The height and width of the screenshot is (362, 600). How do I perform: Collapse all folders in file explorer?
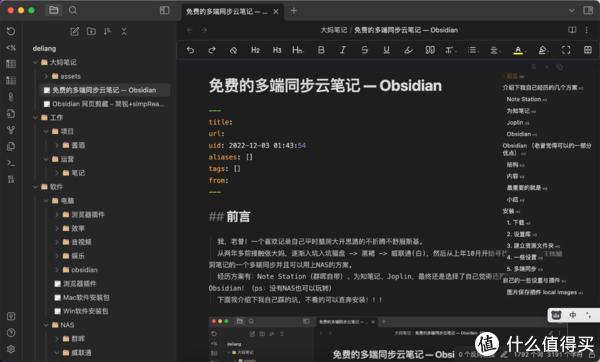coord(124,31)
